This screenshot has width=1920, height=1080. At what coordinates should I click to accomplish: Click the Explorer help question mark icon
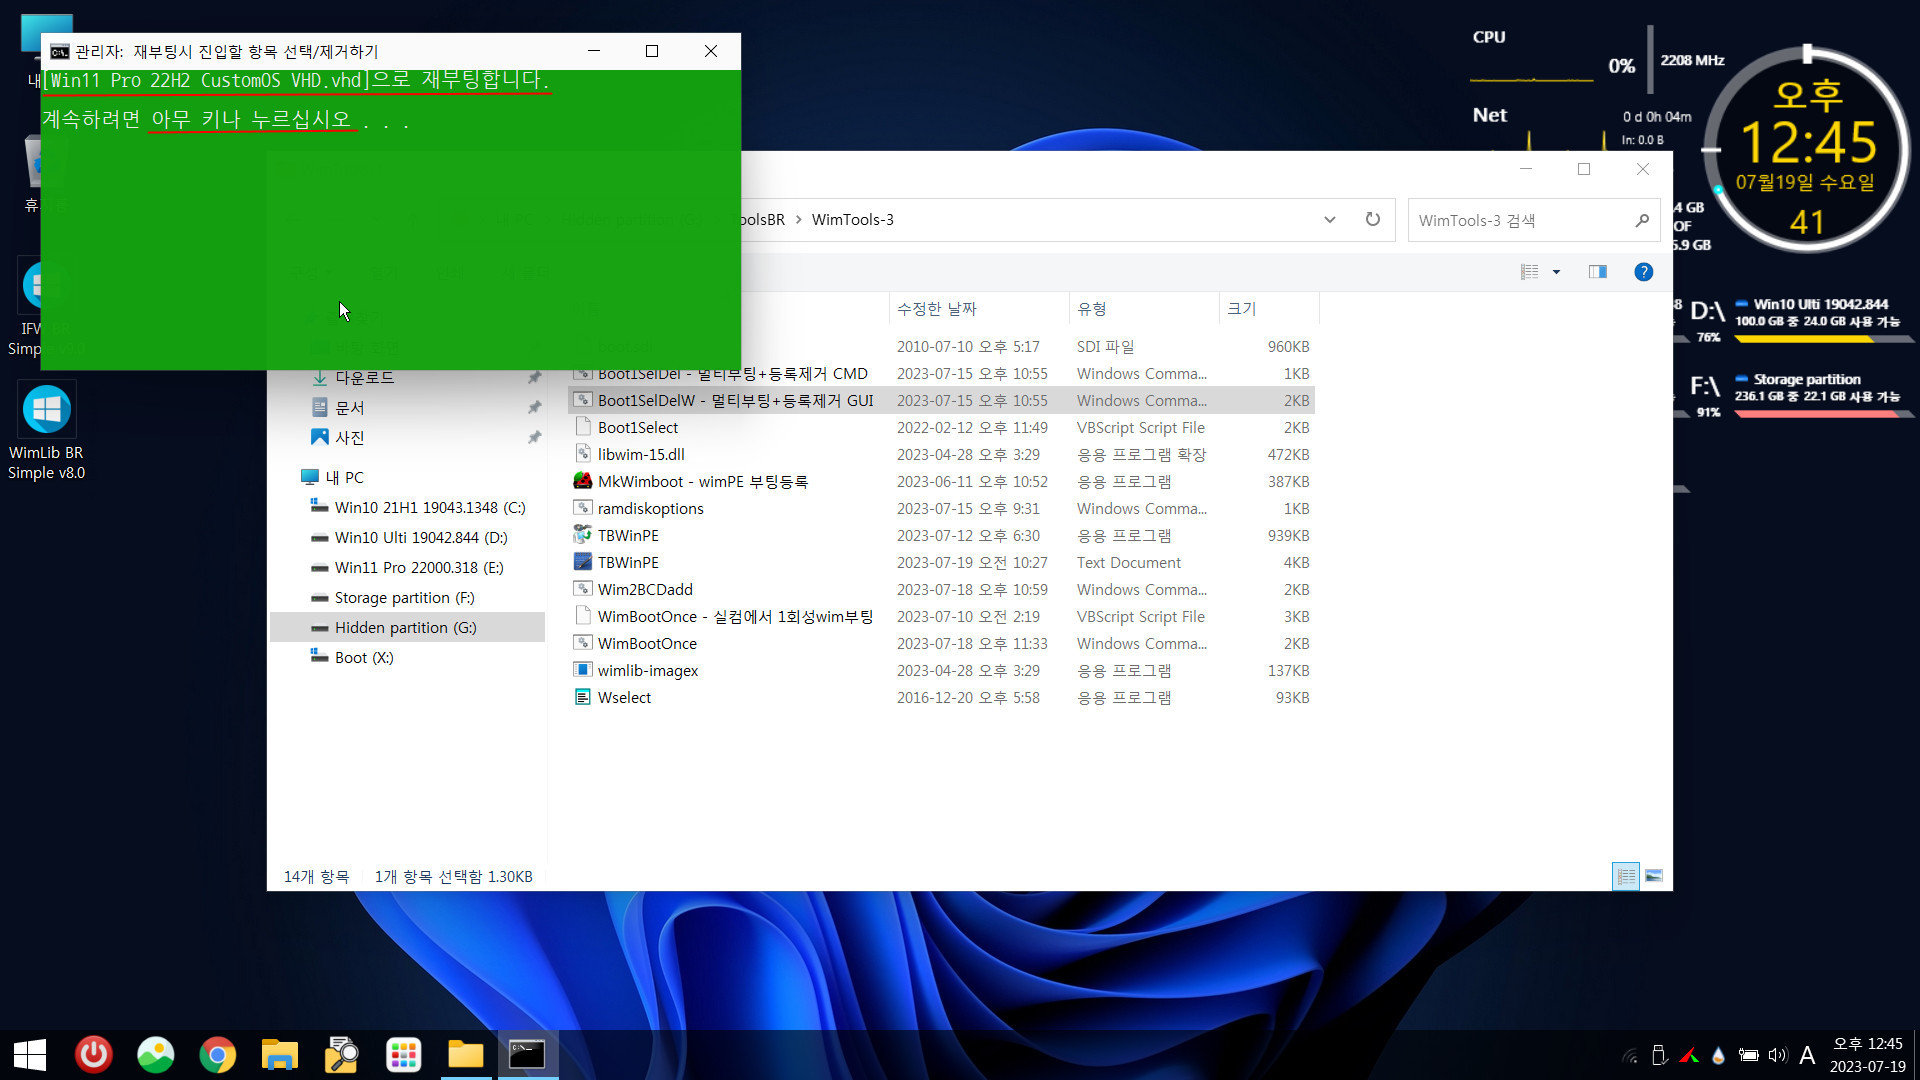1643,272
